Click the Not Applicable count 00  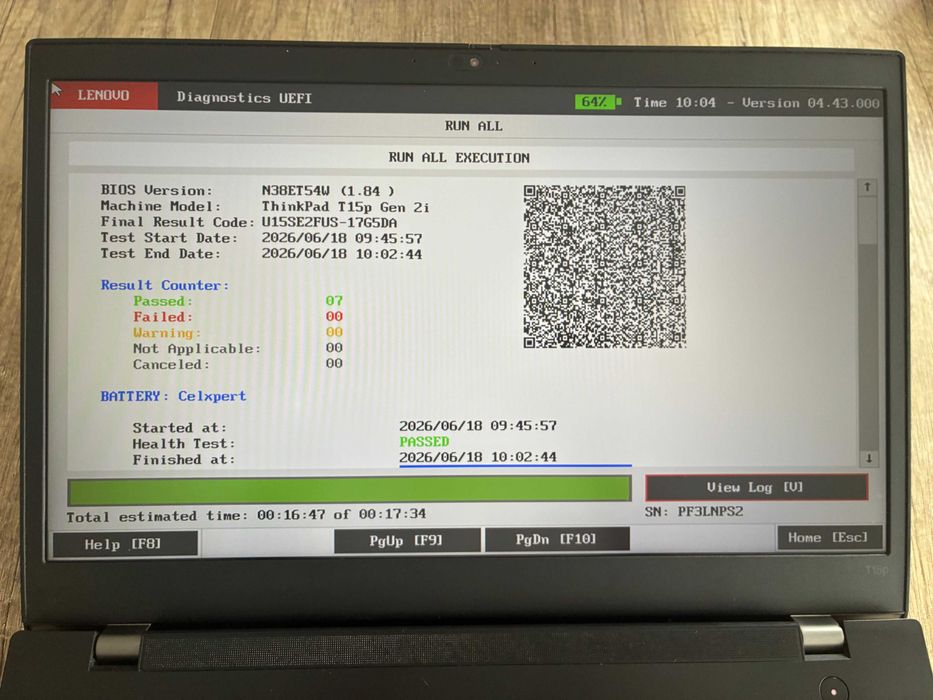click(x=334, y=347)
